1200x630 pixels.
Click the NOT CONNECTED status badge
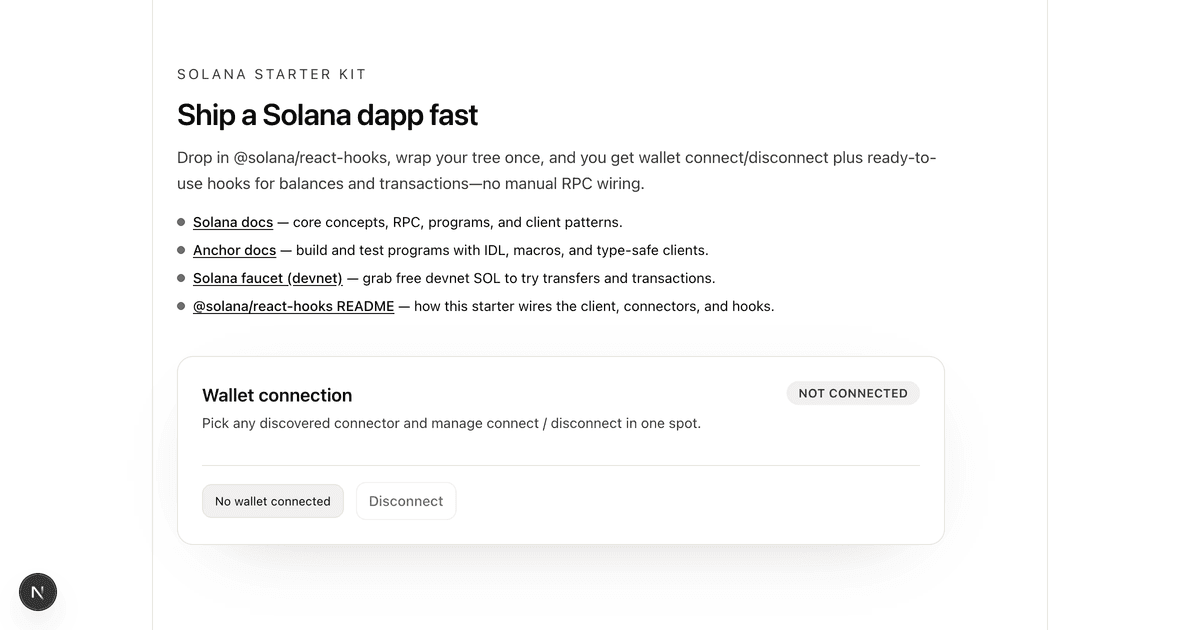click(853, 393)
